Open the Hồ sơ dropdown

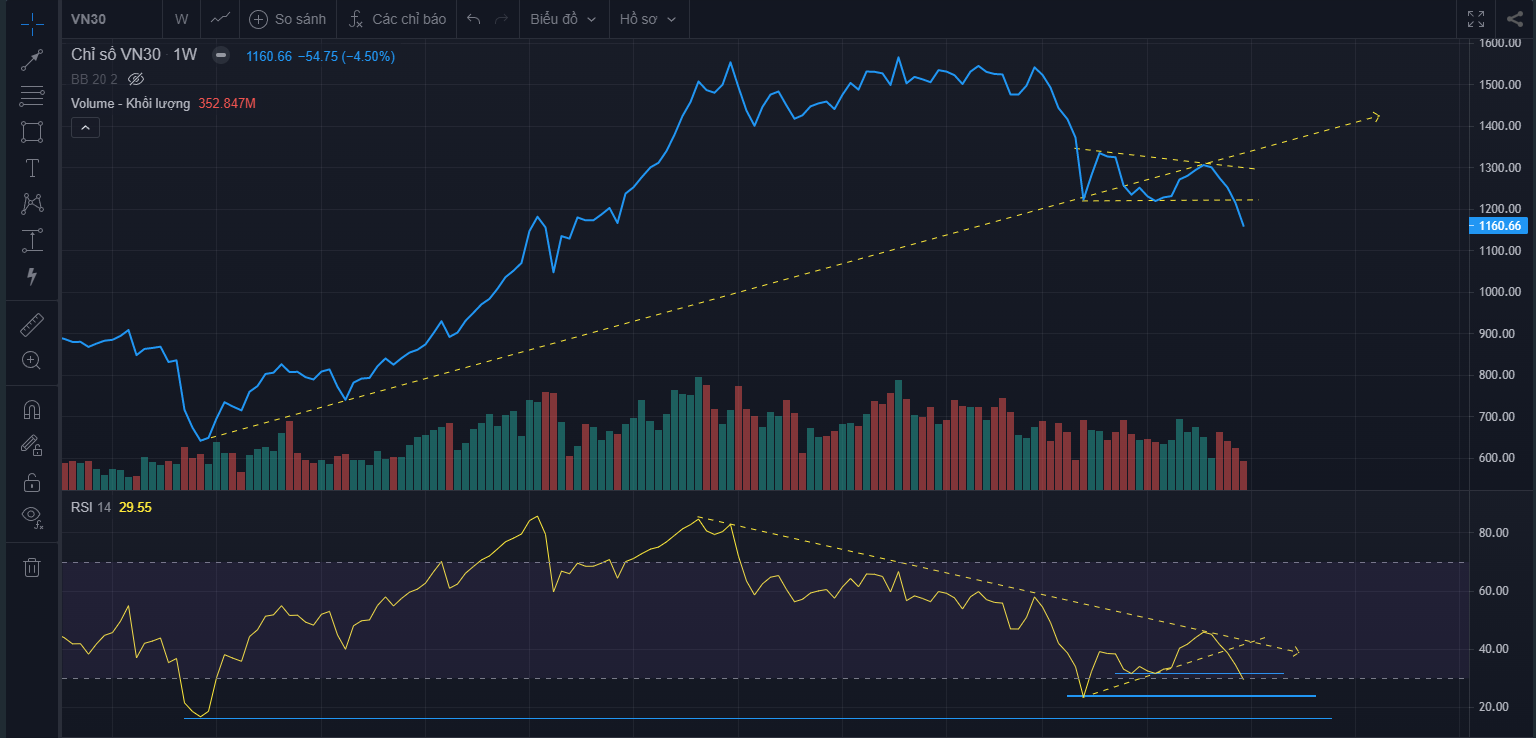[x=647, y=19]
